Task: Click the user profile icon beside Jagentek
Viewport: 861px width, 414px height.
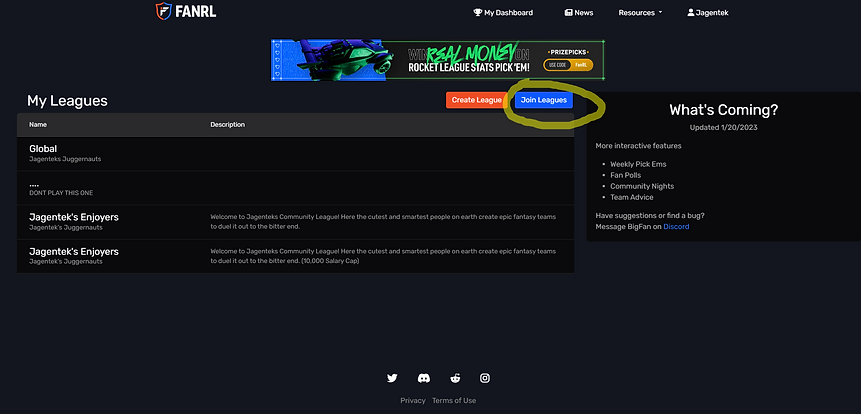Action: pos(691,13)
